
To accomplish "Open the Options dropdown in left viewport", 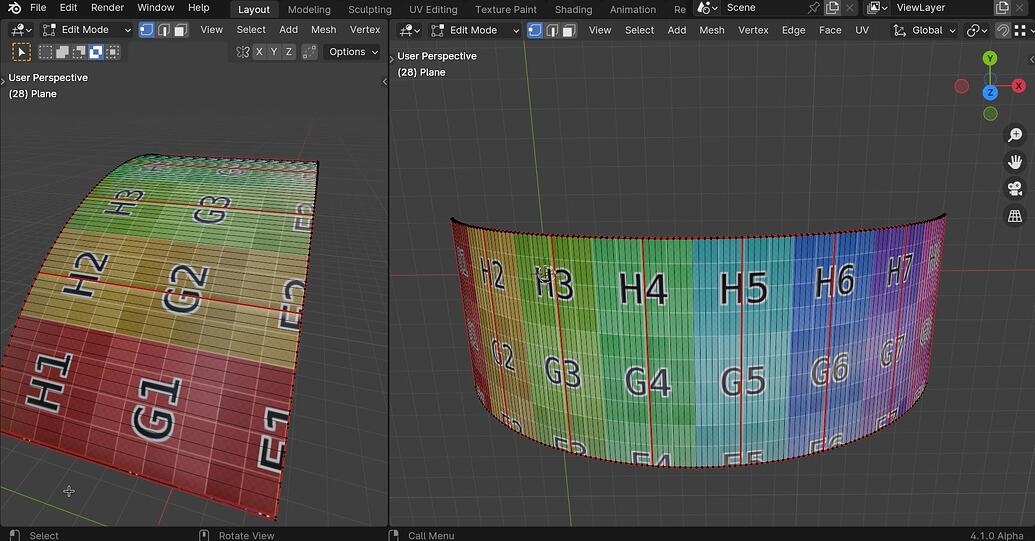I will click(x=354, y=52).
